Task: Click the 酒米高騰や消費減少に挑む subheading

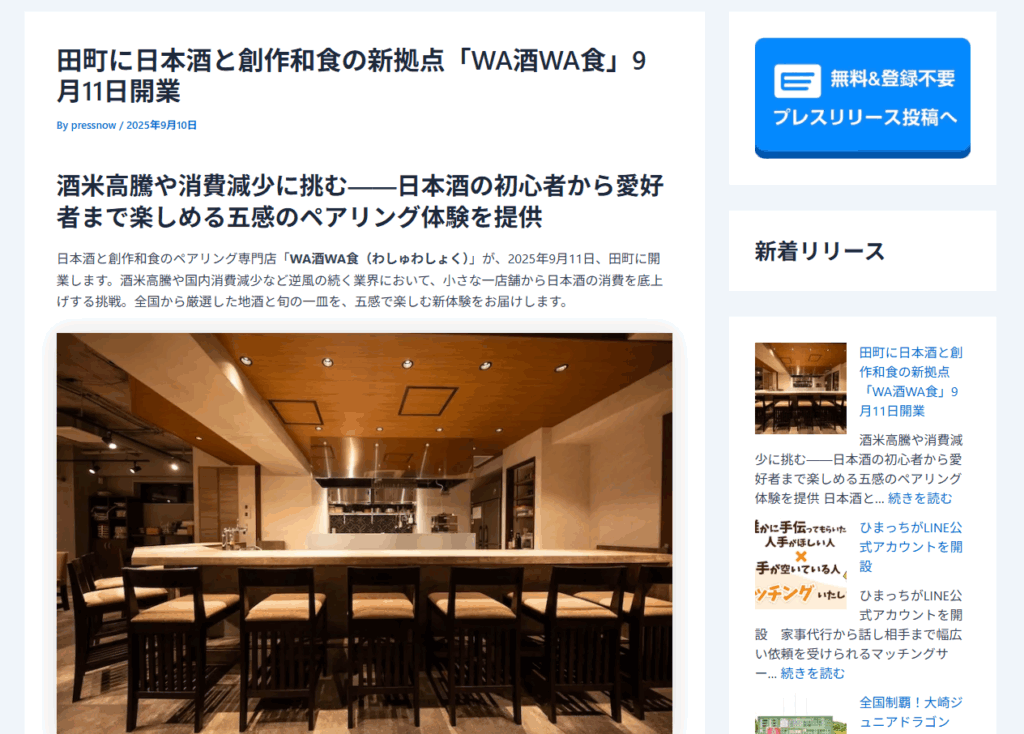Action: tap(360, 202)
